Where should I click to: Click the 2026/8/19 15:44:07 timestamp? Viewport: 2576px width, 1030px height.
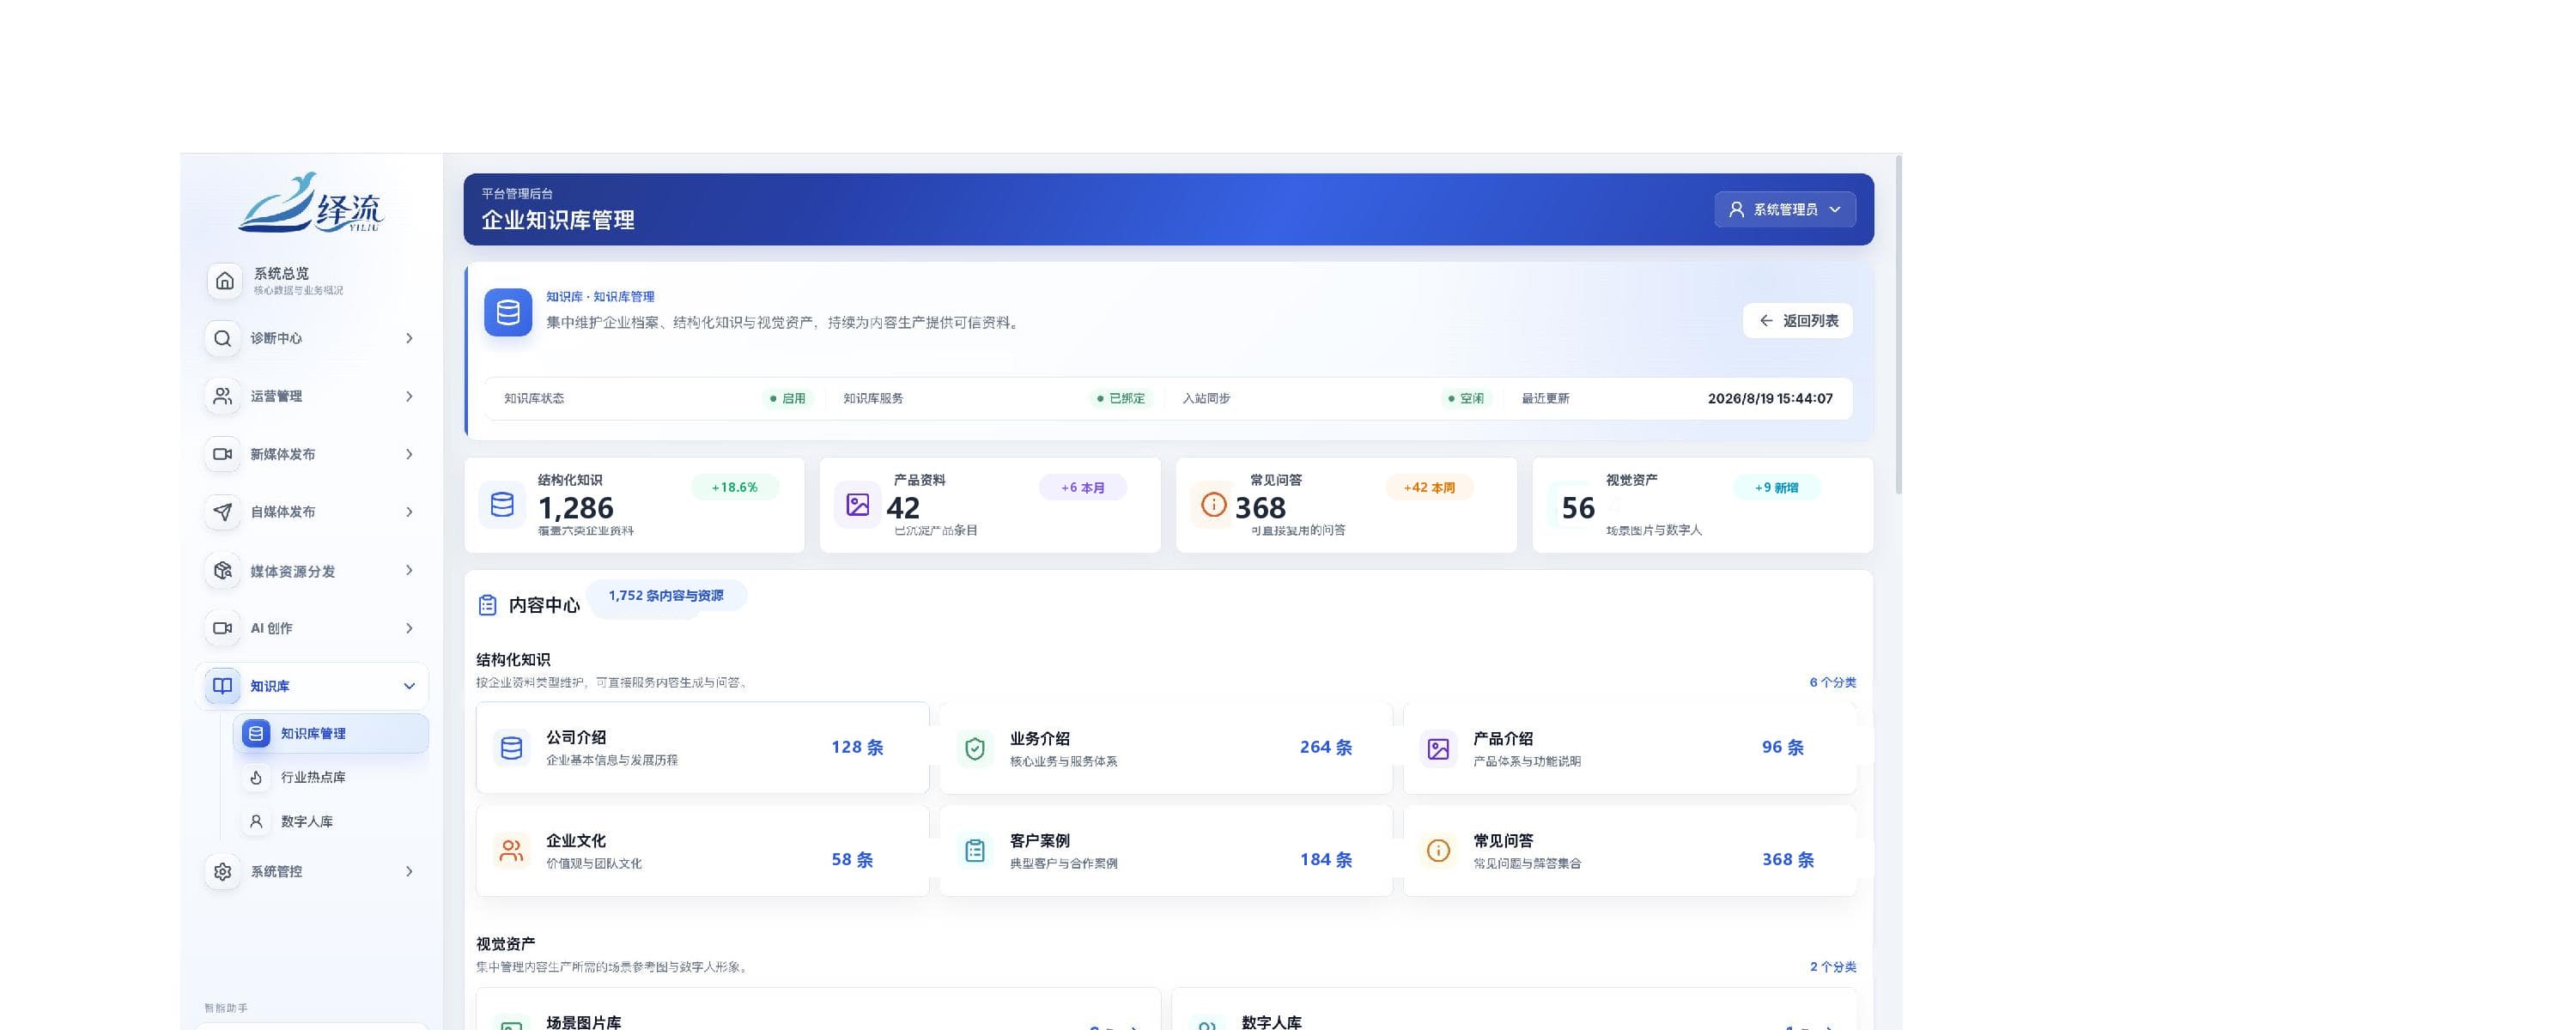(1770, 398)
